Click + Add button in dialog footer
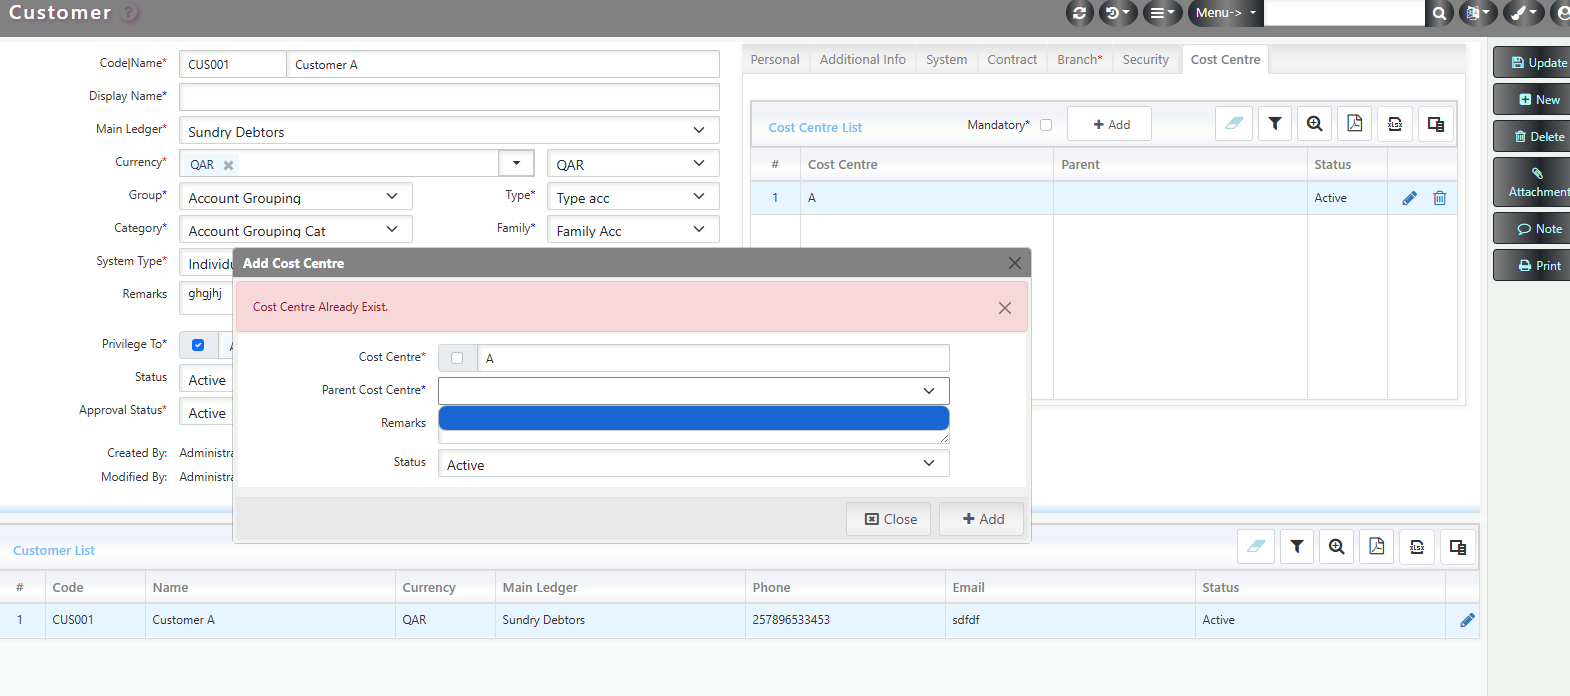Screen dimensions: 1570x696 pyautogui.click(x=982, y=519)
